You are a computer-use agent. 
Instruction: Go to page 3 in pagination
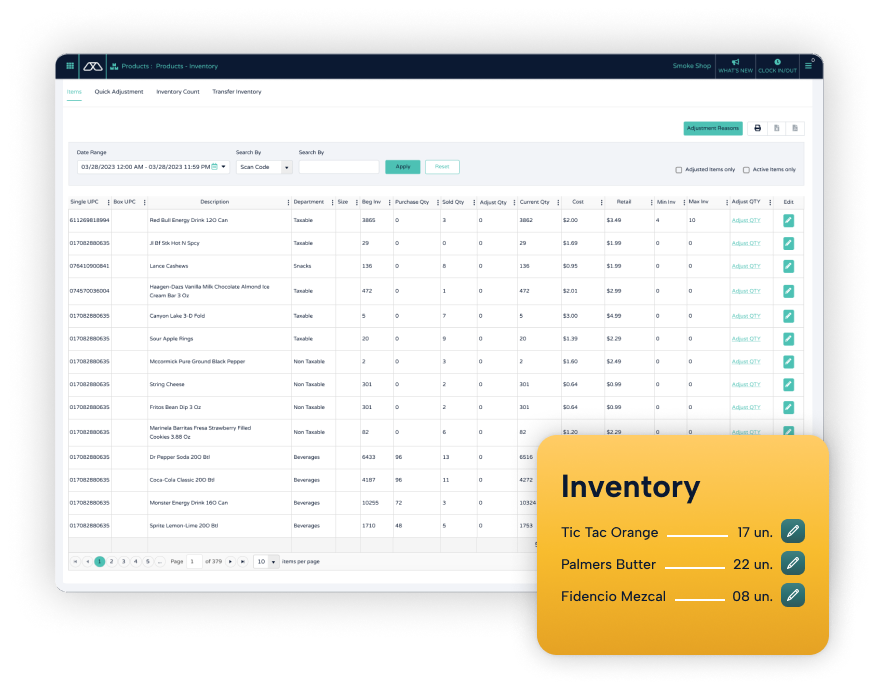(124, 561)
